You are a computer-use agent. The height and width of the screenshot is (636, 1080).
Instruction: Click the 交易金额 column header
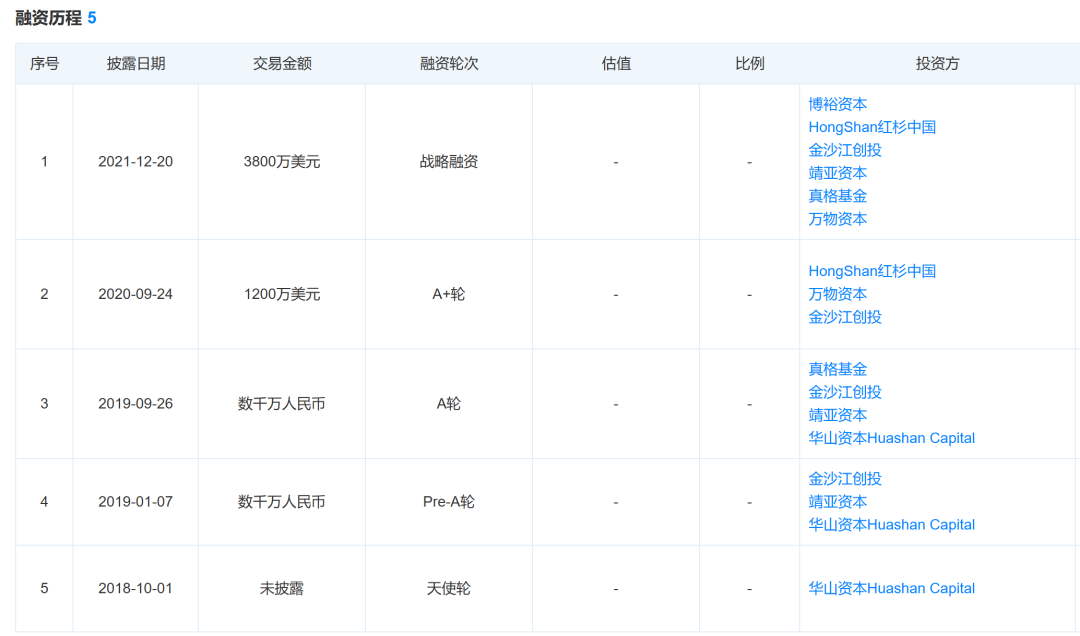click(x=282, y=63)
